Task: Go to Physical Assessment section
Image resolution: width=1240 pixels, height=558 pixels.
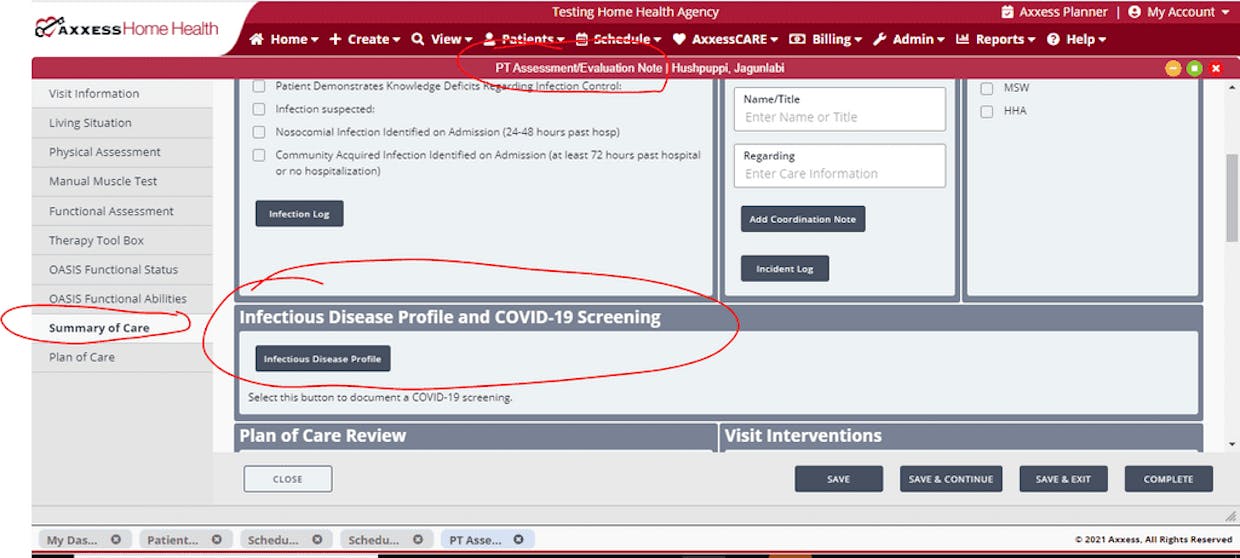Action: (x=122, y=152)
